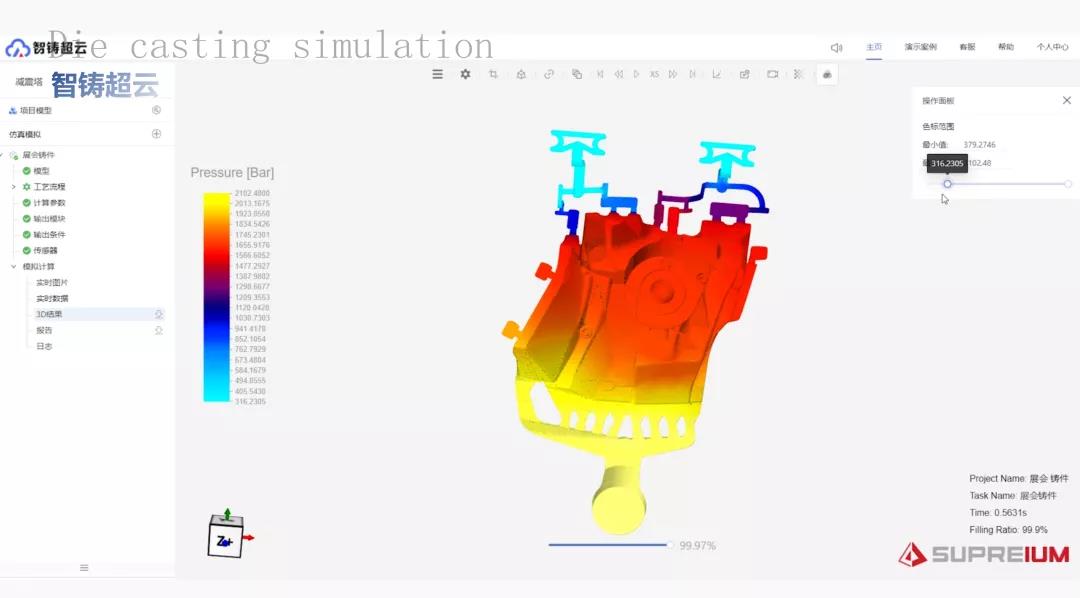Select 实时数据 in the tree
1080x598 pixels.
click(x=52, y=298)
